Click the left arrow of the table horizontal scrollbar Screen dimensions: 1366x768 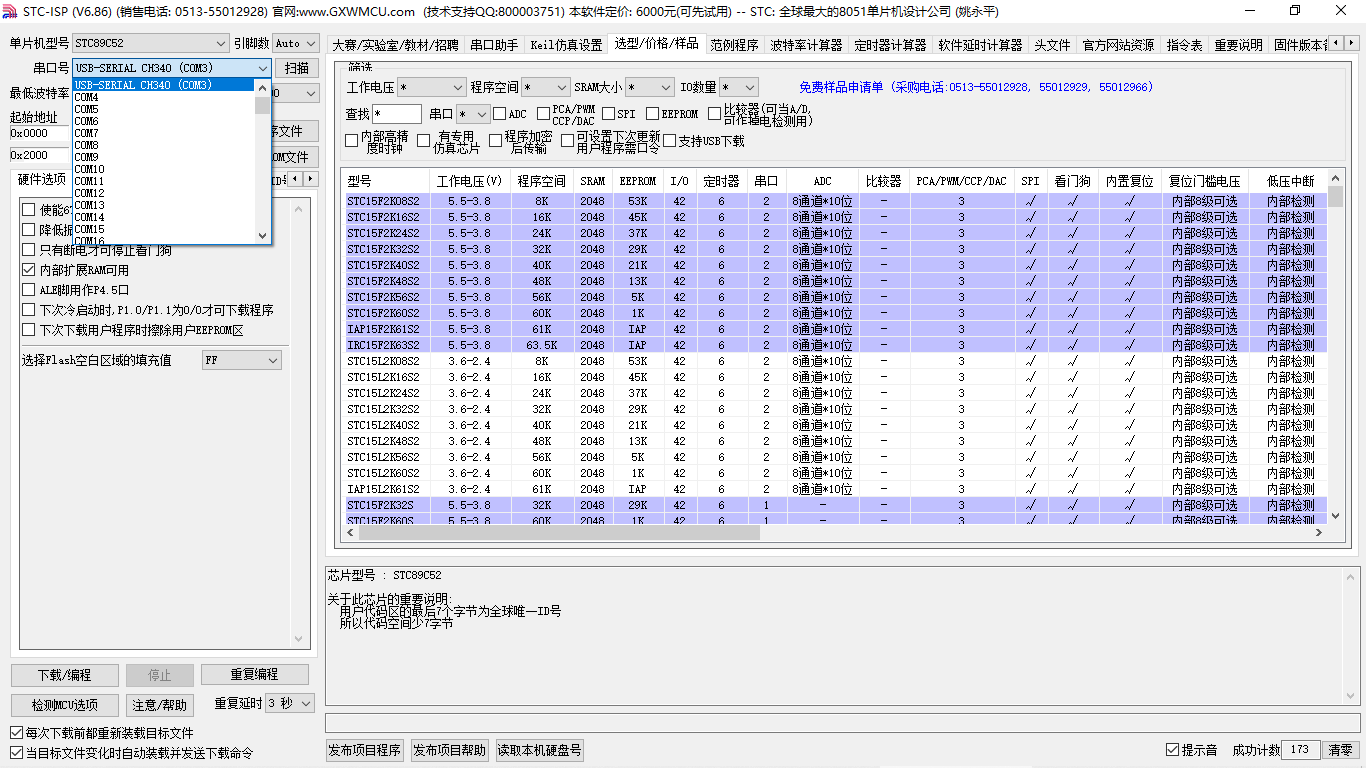[x=349, y=533]
